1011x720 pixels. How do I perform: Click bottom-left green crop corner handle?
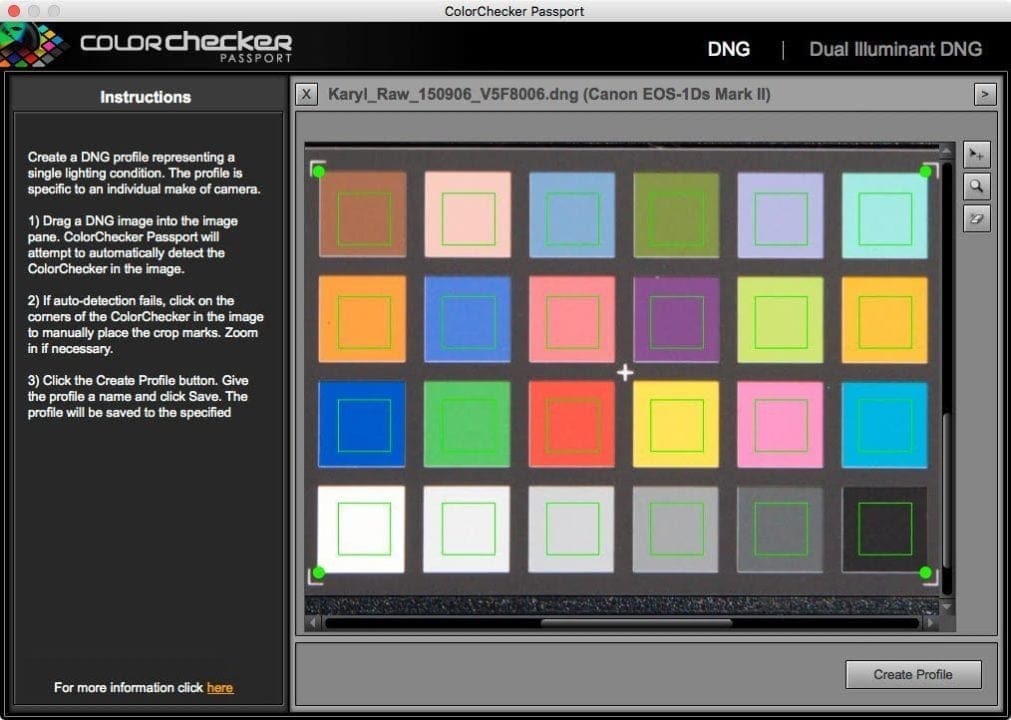coord(319,572)
